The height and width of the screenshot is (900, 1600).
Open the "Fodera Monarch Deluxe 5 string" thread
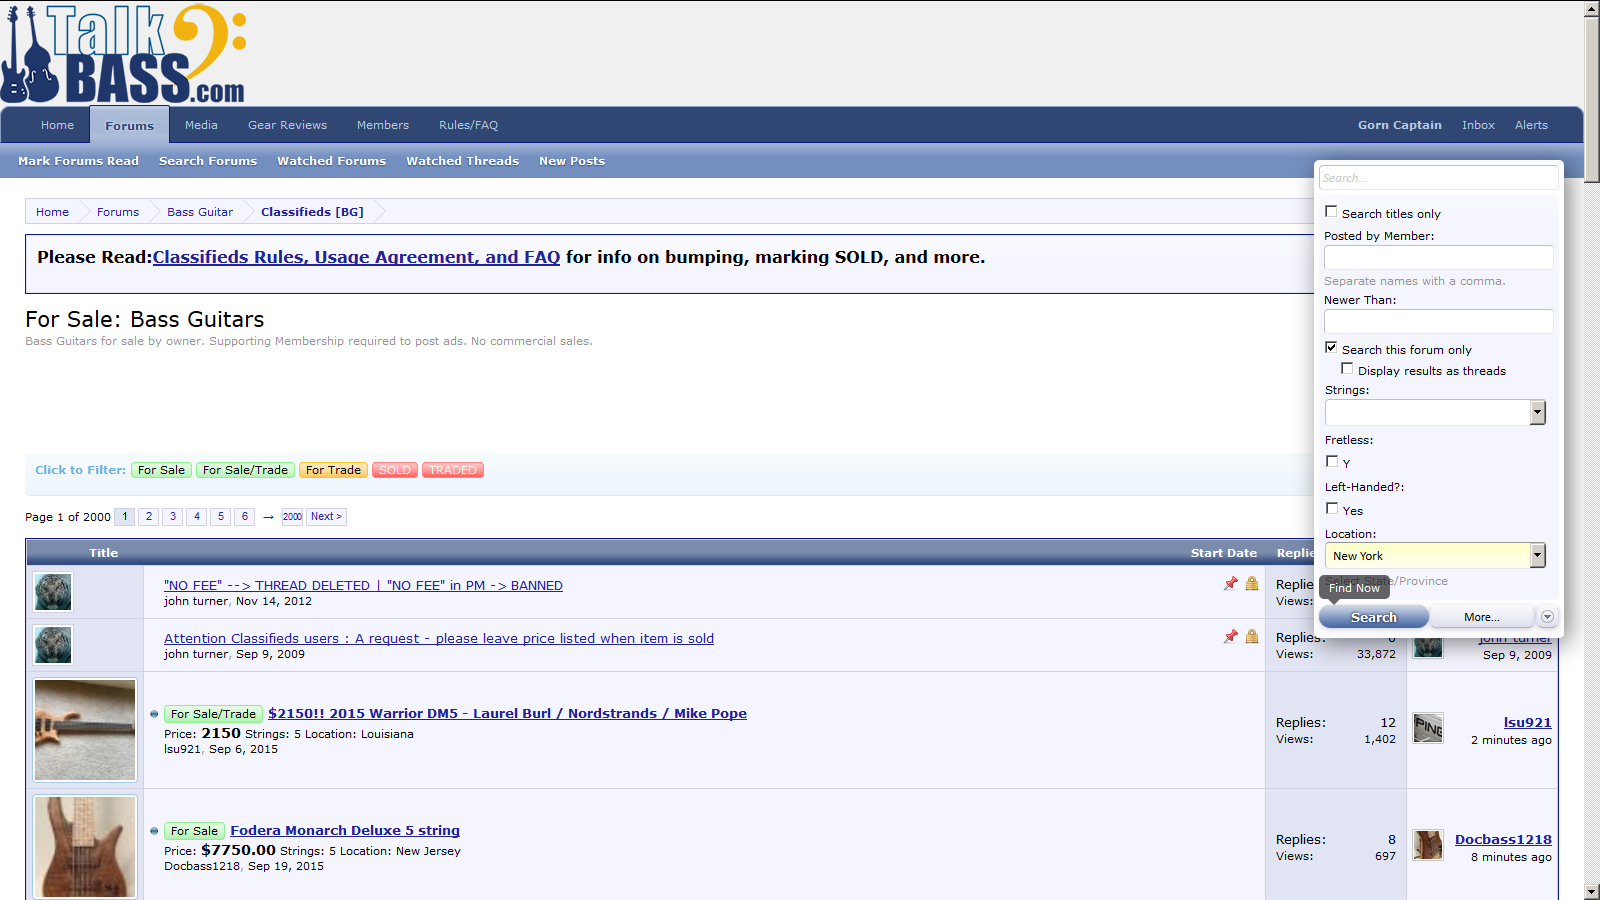click(345, 830)
